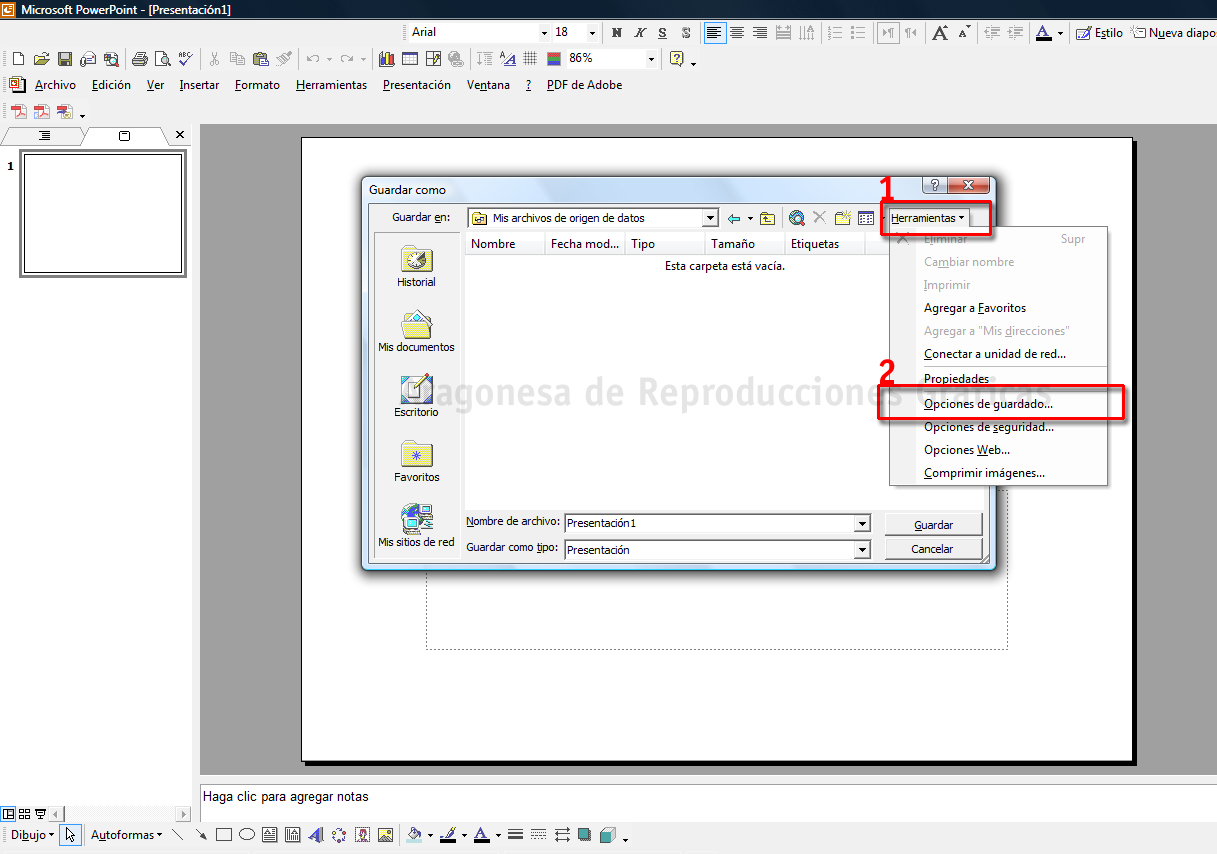1217x854 pixels.
Task: Switch to Slide Sorter view icon
Action: click(24, 814)
